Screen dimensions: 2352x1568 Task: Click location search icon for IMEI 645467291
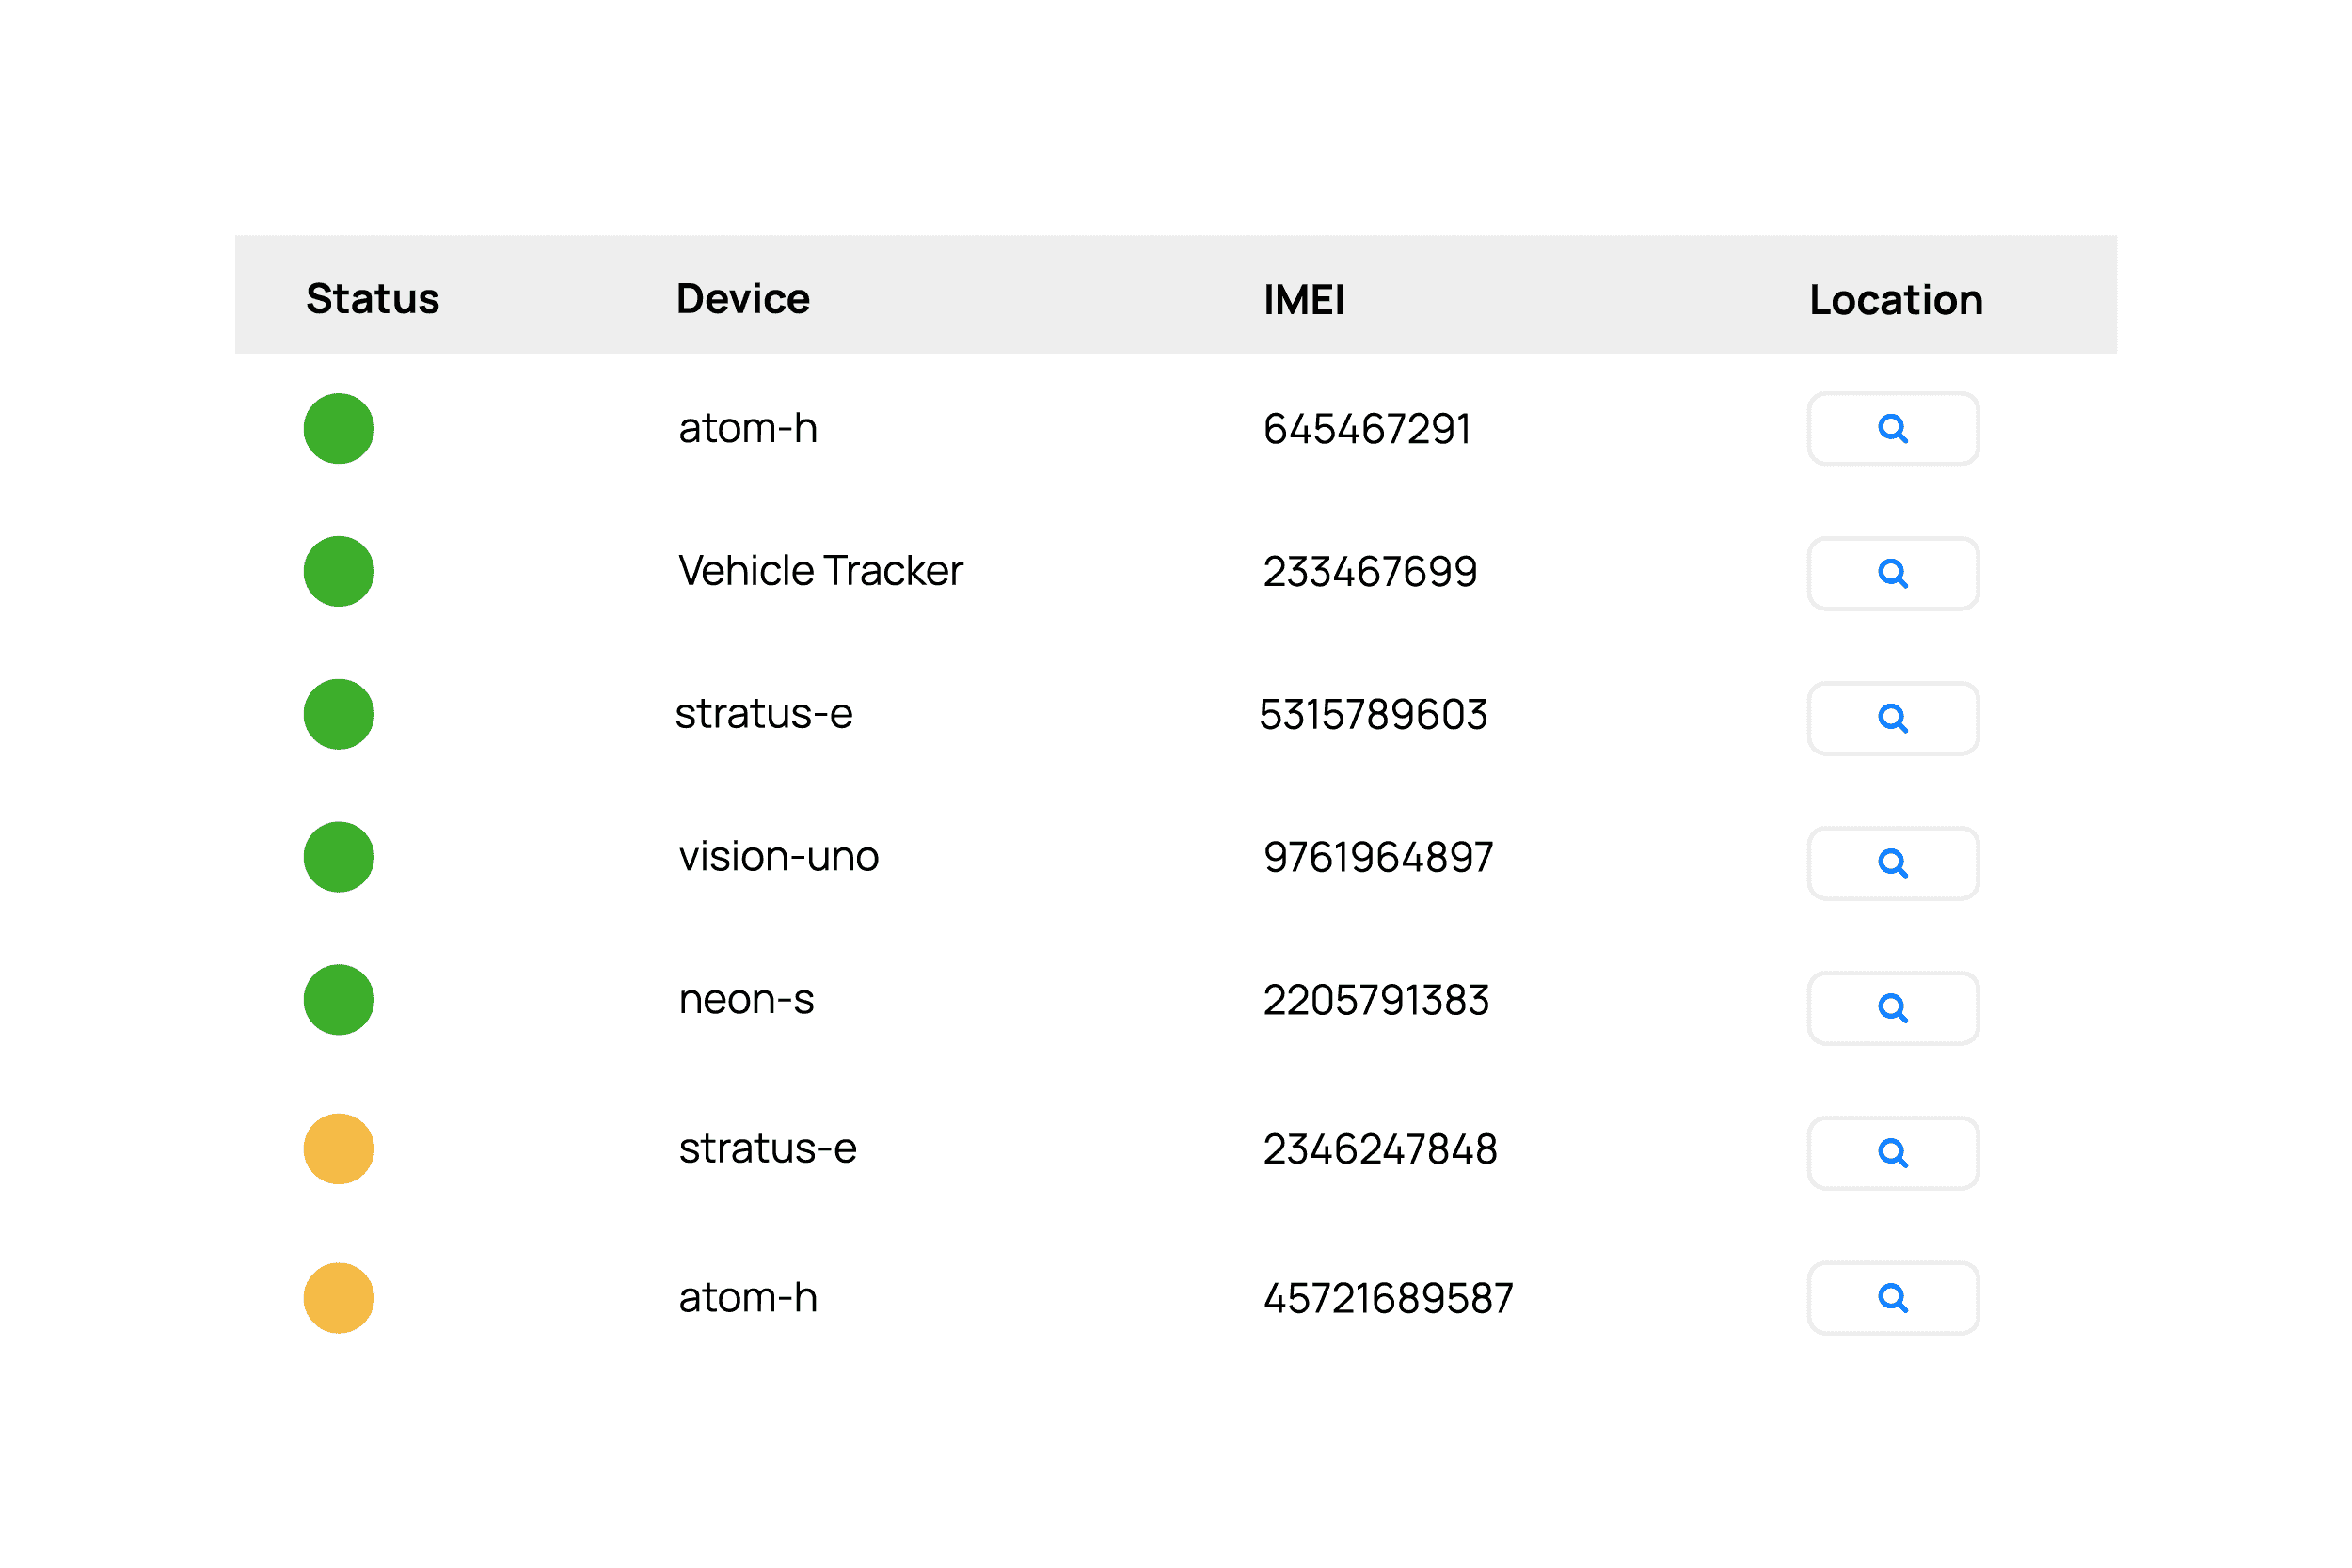click(1892, 429)
